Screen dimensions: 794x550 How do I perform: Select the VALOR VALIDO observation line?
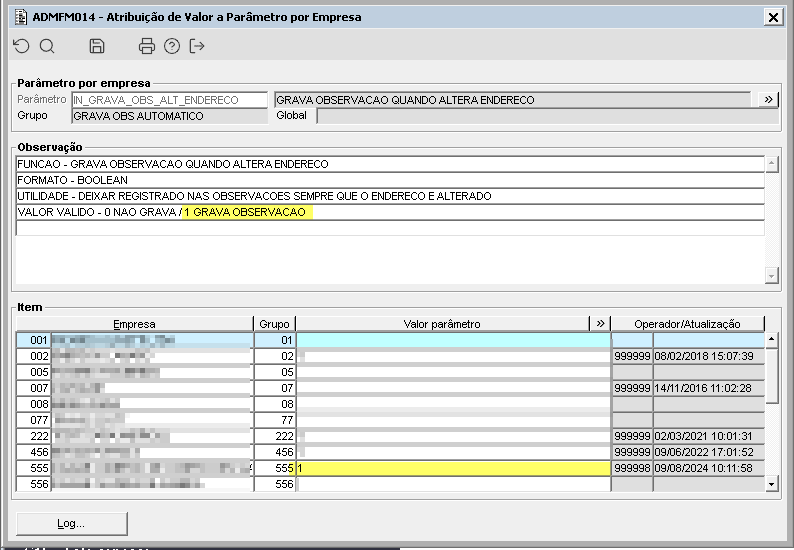pyautogui.click(x=390, y=212)
